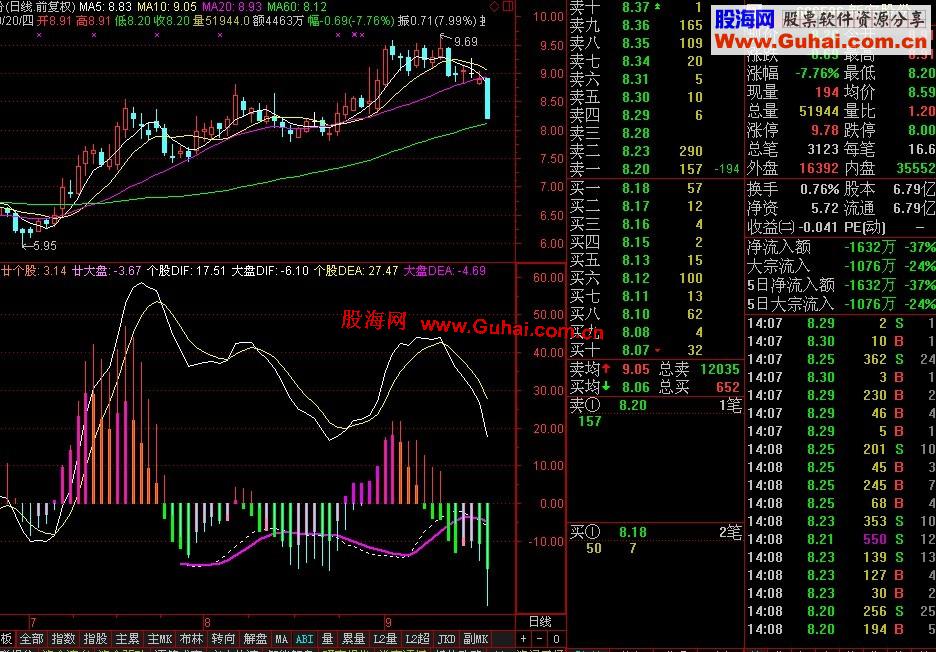
Task: Switch to the 全部 indicator tab
Action: pyautogui.click(x=32, y=639)
